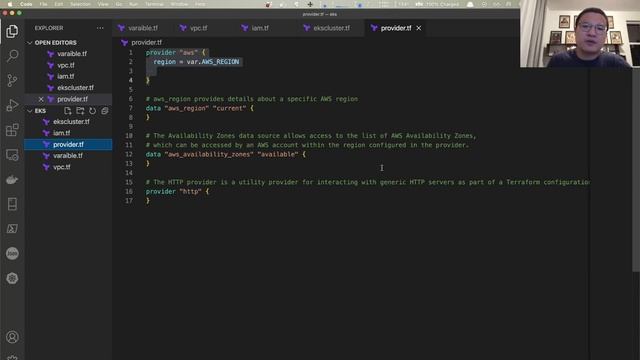Close the provider.tf editor tab

419,28
